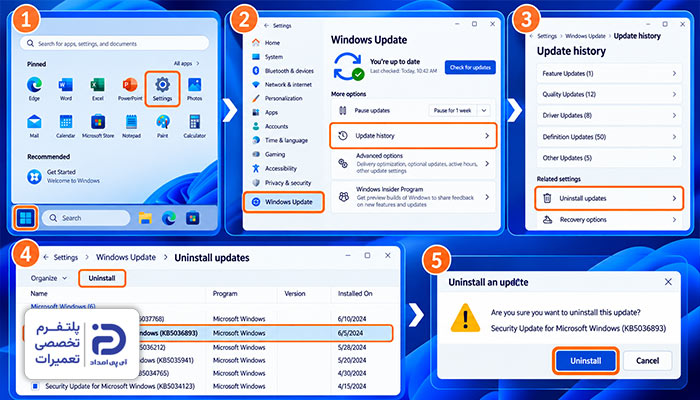This screenshot has height=400, width=700.
Task: Expand Quality Updates (12)
Action: click(609, 94)
